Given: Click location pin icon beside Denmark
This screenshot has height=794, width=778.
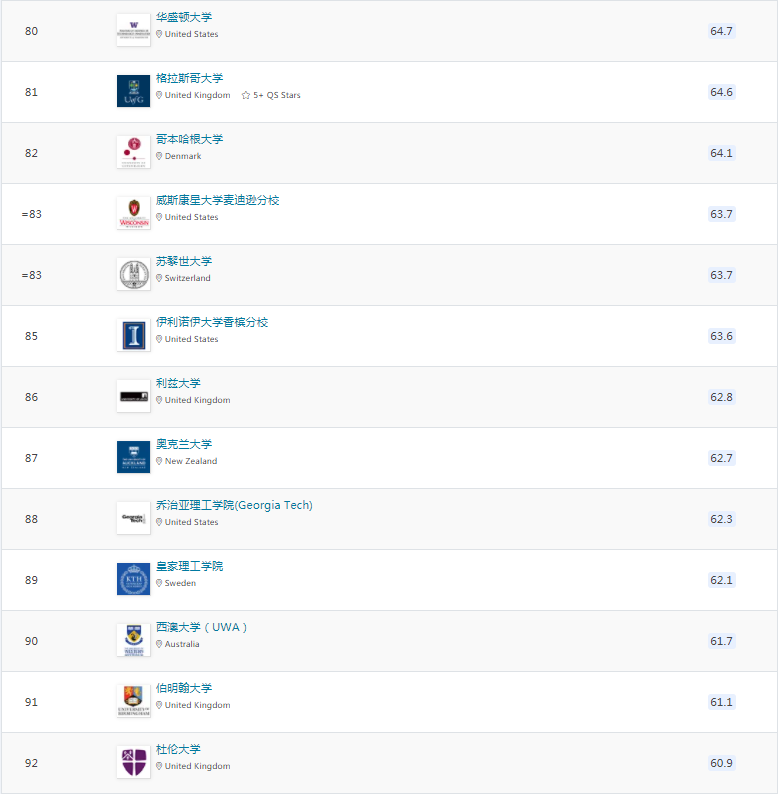Looking at the screenshot, I should tap(159, 156).
